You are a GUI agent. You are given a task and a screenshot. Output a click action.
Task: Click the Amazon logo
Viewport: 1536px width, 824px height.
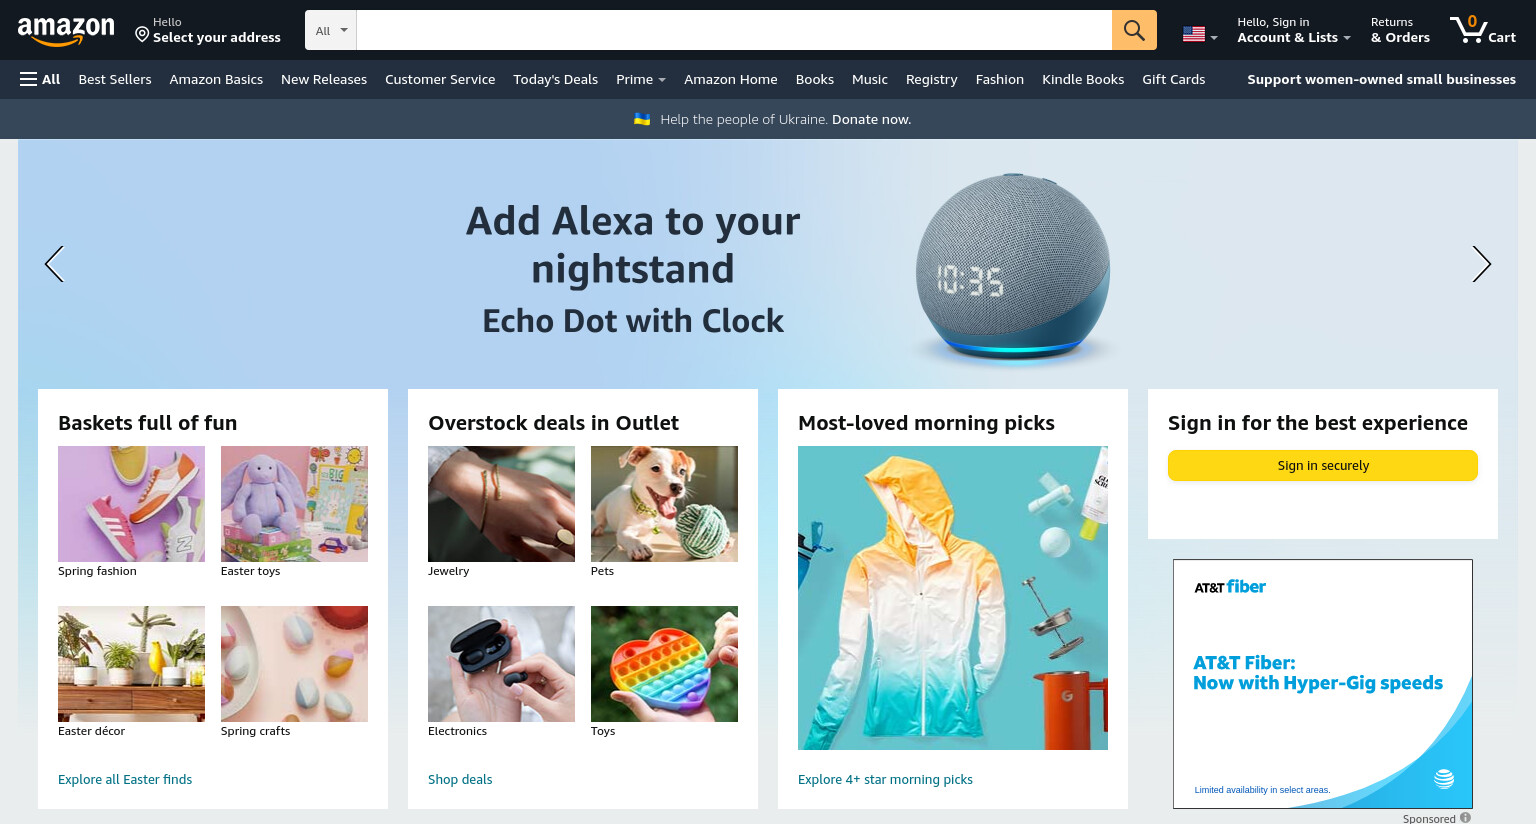tap(66, 31)
